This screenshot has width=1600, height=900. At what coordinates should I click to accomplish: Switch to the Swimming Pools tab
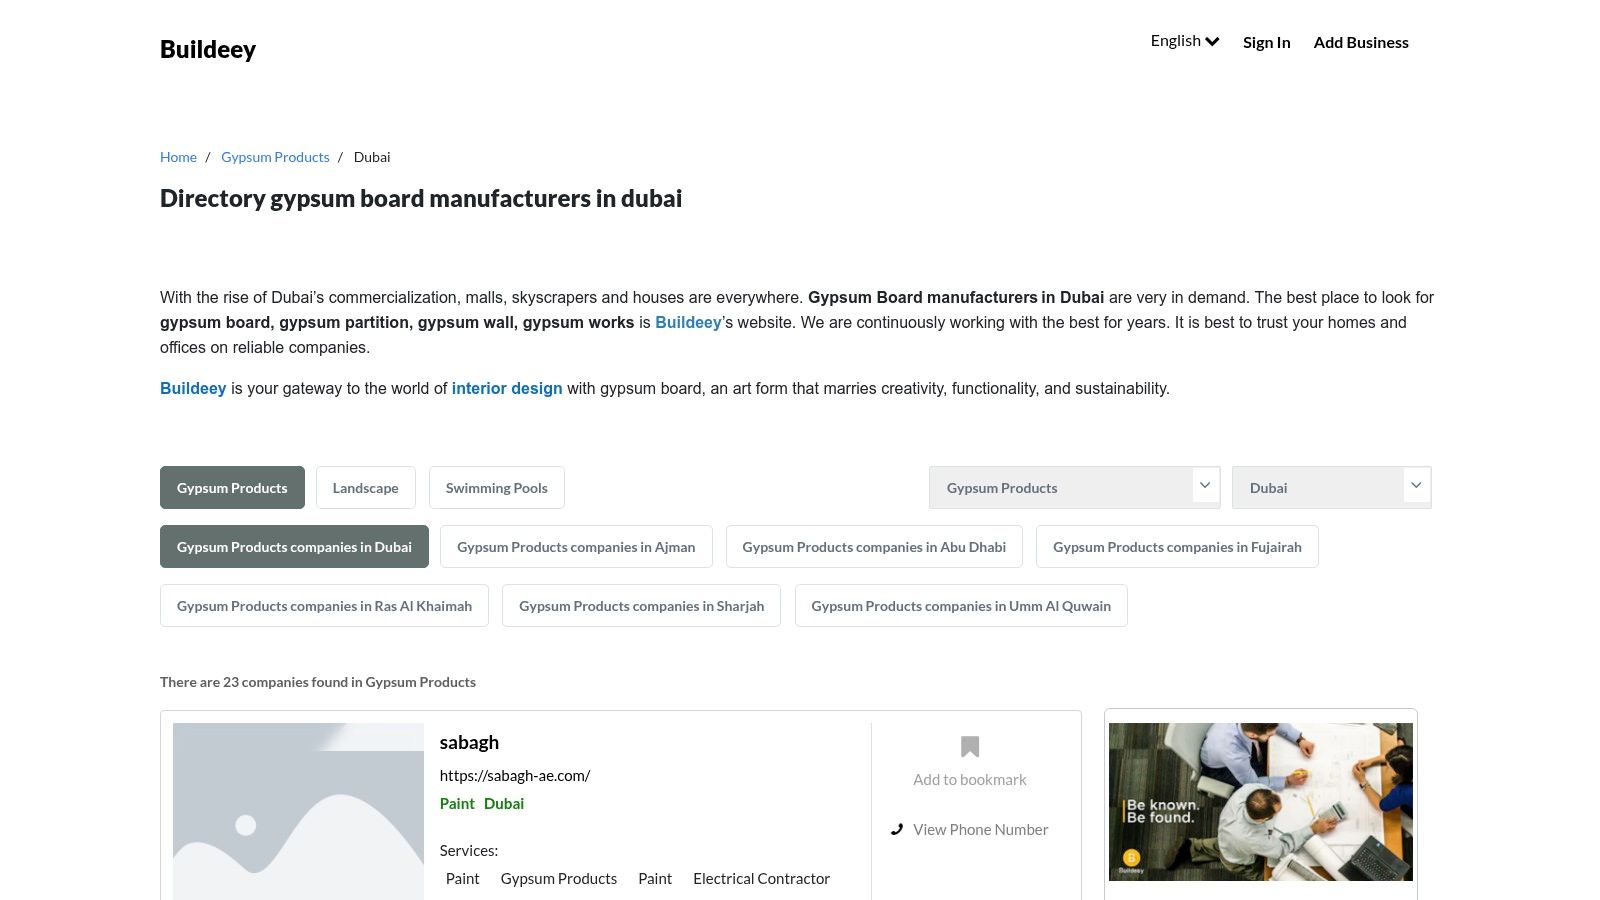(x=496, y=487)
